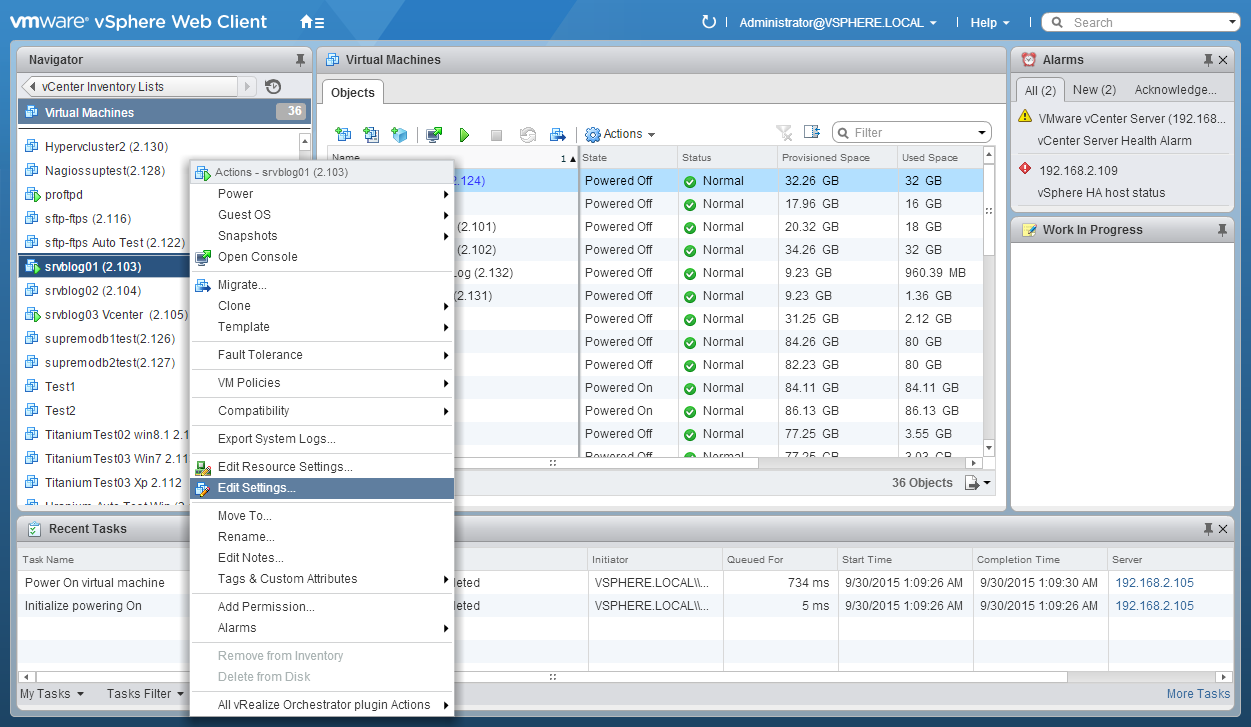Choose Rename... in context menu
Viewport: 1251px width, 727px height.
tap(321, 537)
